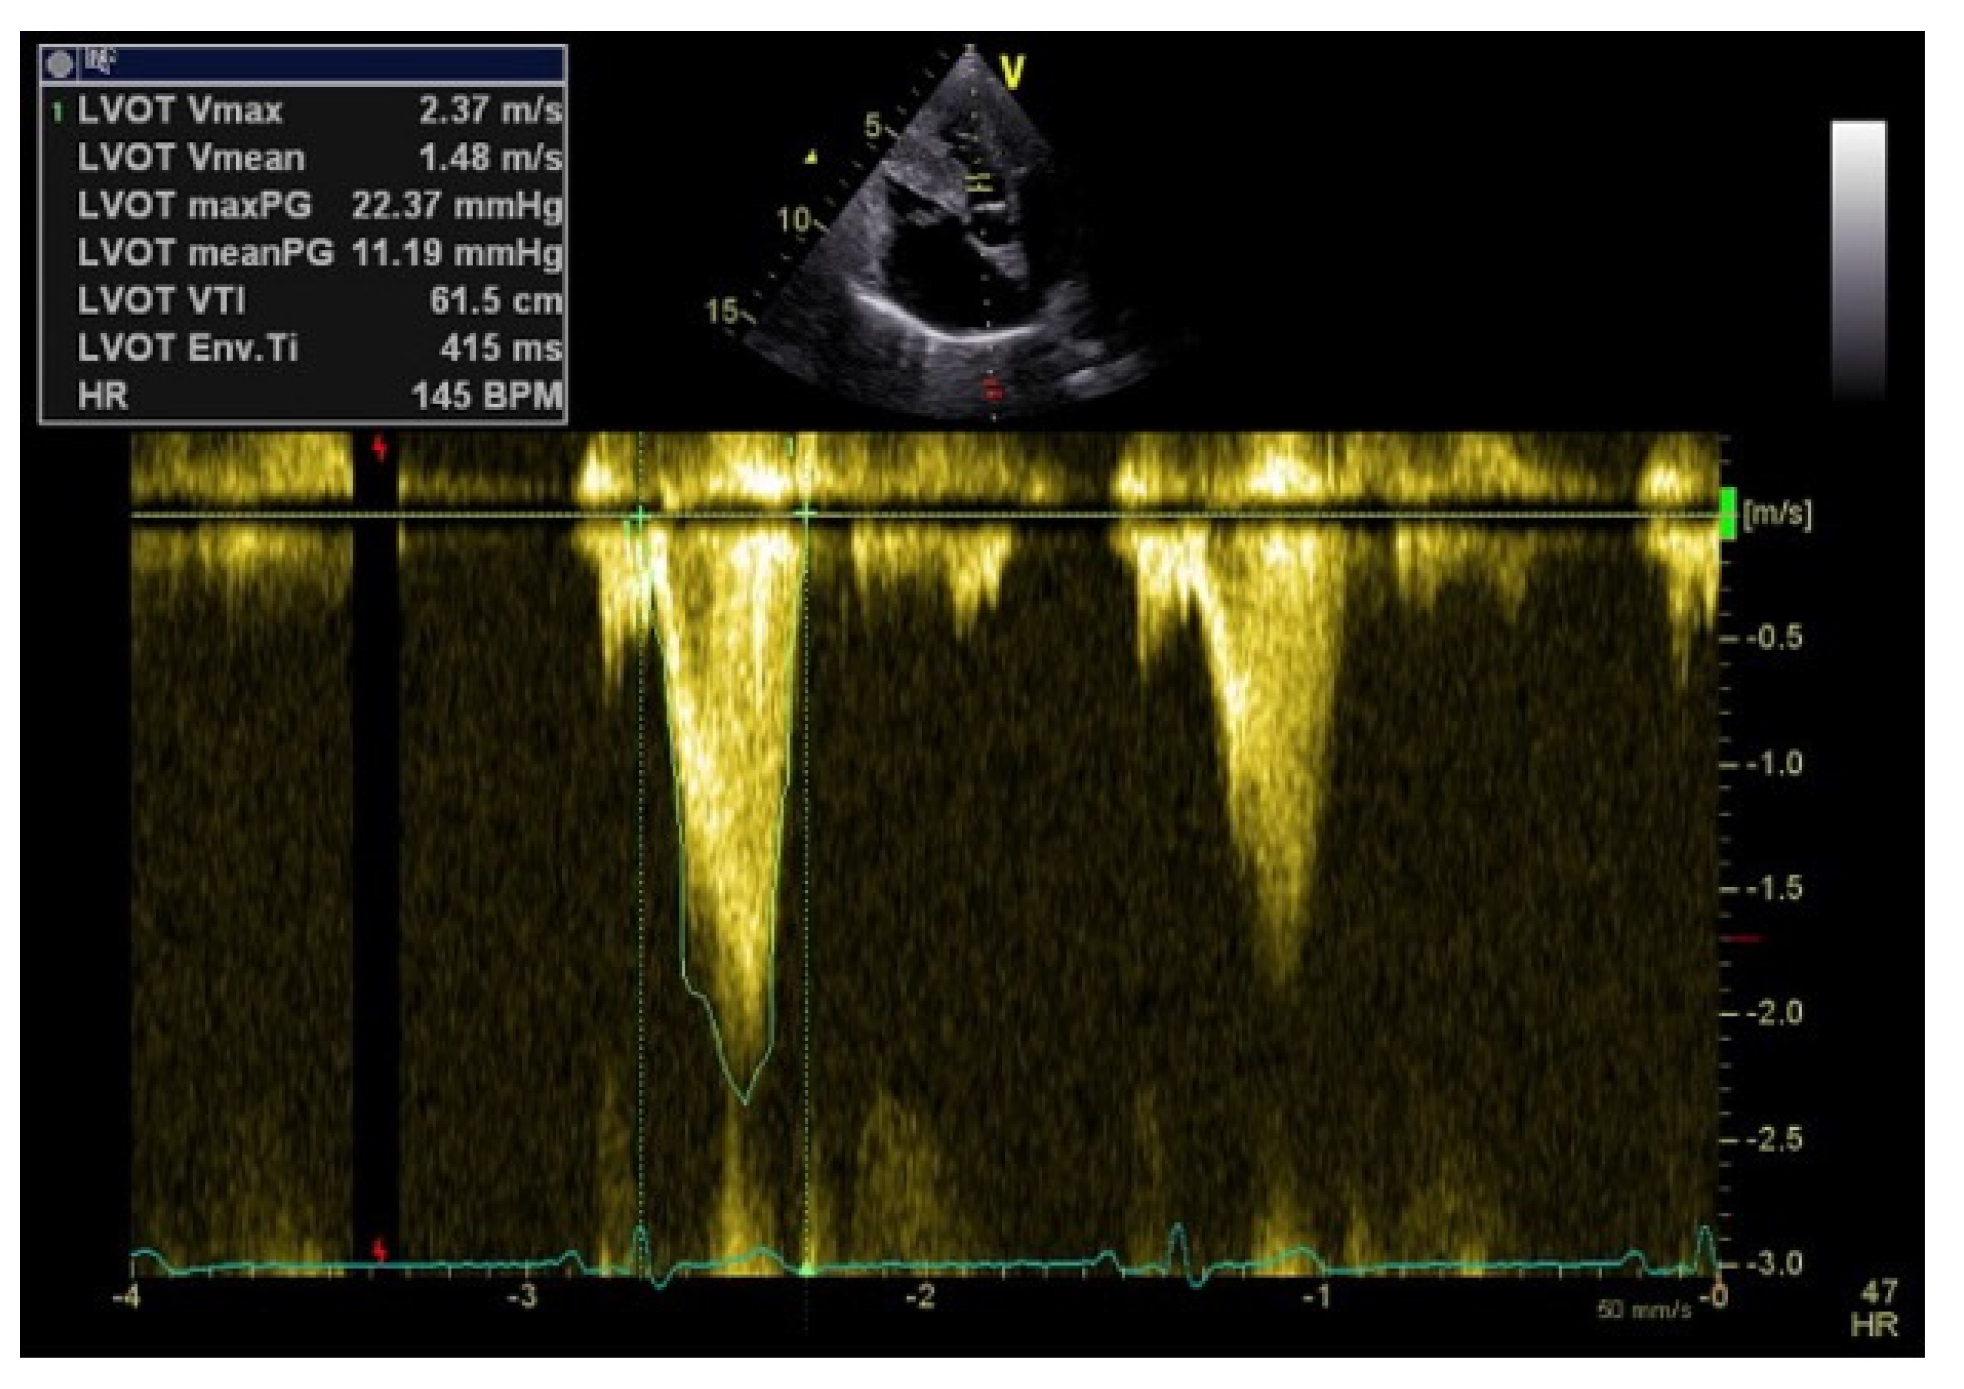Click the red sample volume marker in 2D image
This screenshot has width=1964, height=1389.
992,387
